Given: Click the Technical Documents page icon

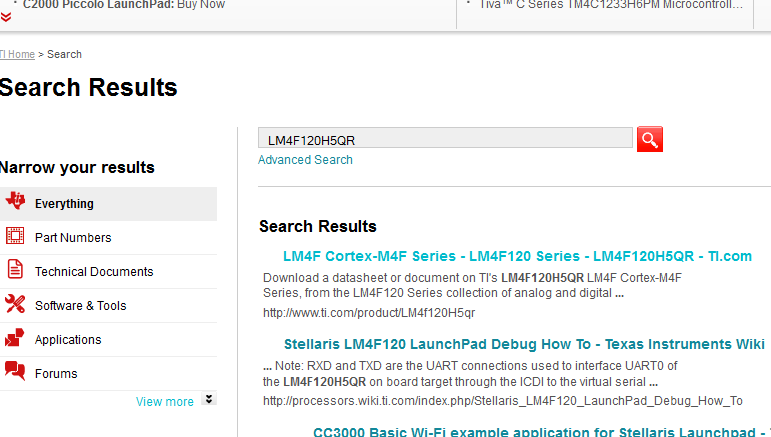Looking at the screenshot, I should pos(15,269).
